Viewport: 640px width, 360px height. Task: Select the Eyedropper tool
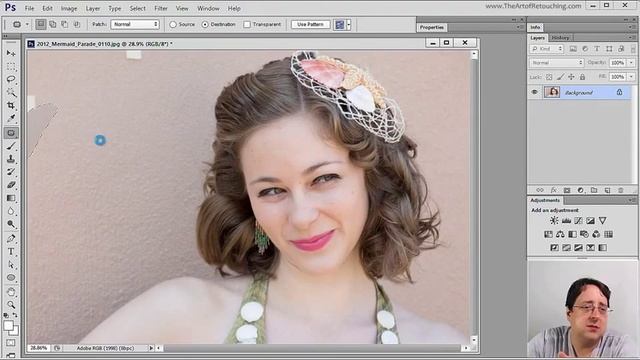(11, 118)
